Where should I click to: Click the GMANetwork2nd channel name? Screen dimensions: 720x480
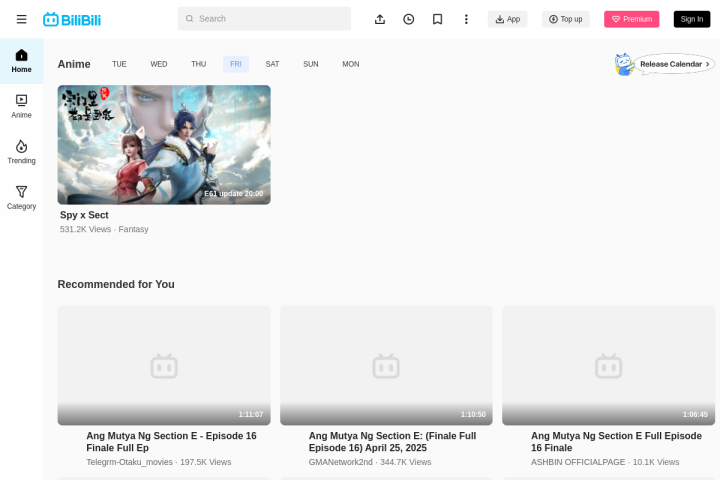pyautogui.click(x=340, y=462)
